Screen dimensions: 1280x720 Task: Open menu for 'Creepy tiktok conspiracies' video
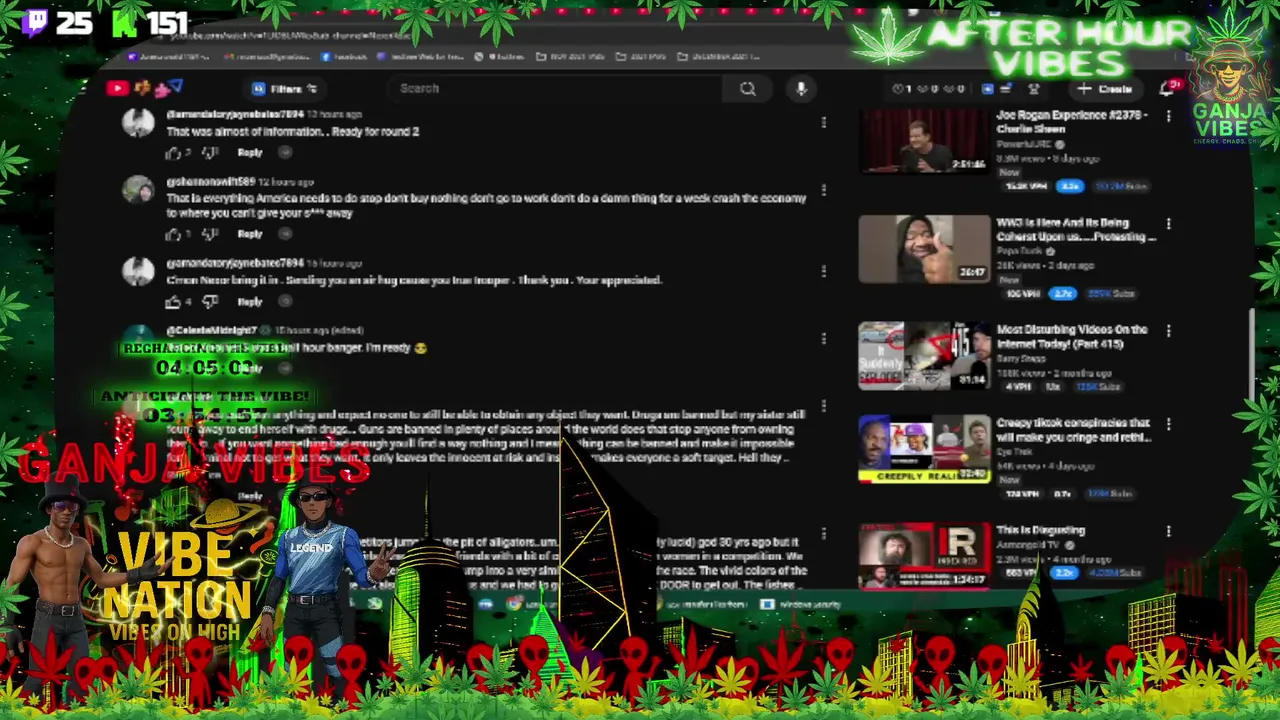[1168, 425]
